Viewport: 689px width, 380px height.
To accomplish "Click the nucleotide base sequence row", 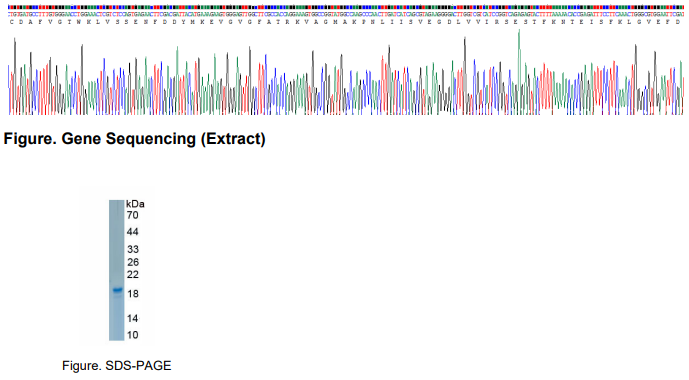I will tap(346, 14).
